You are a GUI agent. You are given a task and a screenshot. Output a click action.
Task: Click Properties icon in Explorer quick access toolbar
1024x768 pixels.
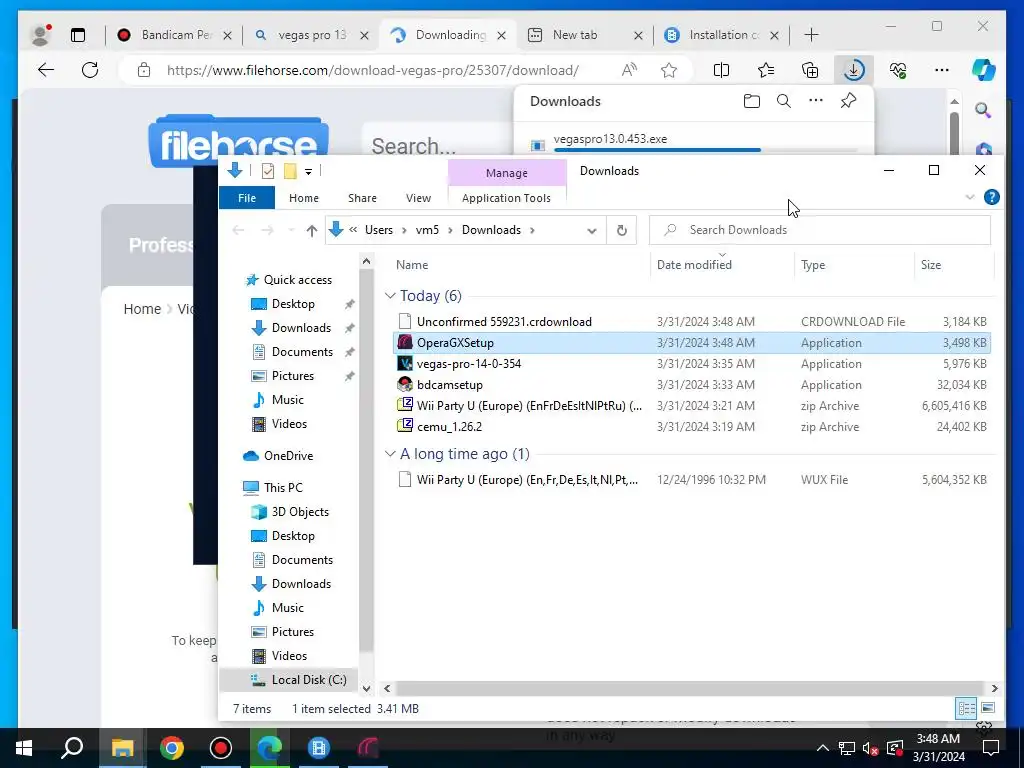click(268, 171)
